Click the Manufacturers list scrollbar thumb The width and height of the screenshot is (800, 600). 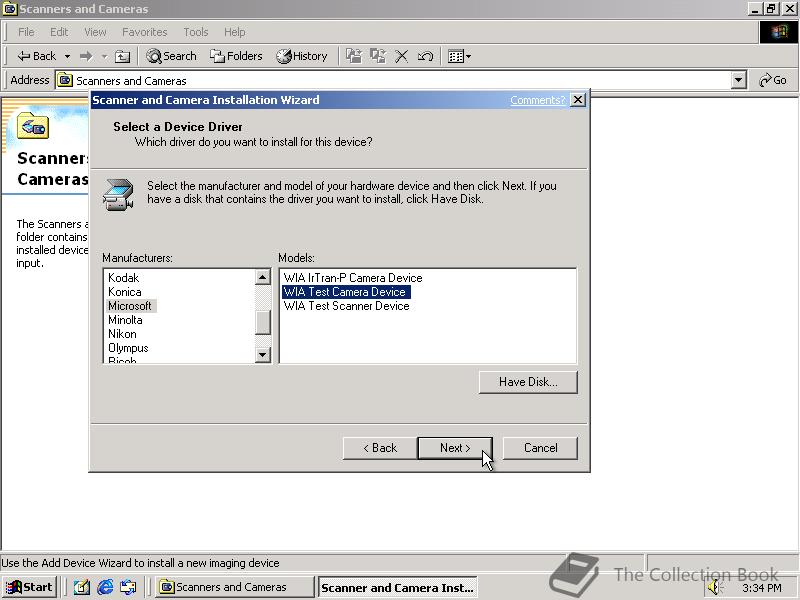point(262,322)
